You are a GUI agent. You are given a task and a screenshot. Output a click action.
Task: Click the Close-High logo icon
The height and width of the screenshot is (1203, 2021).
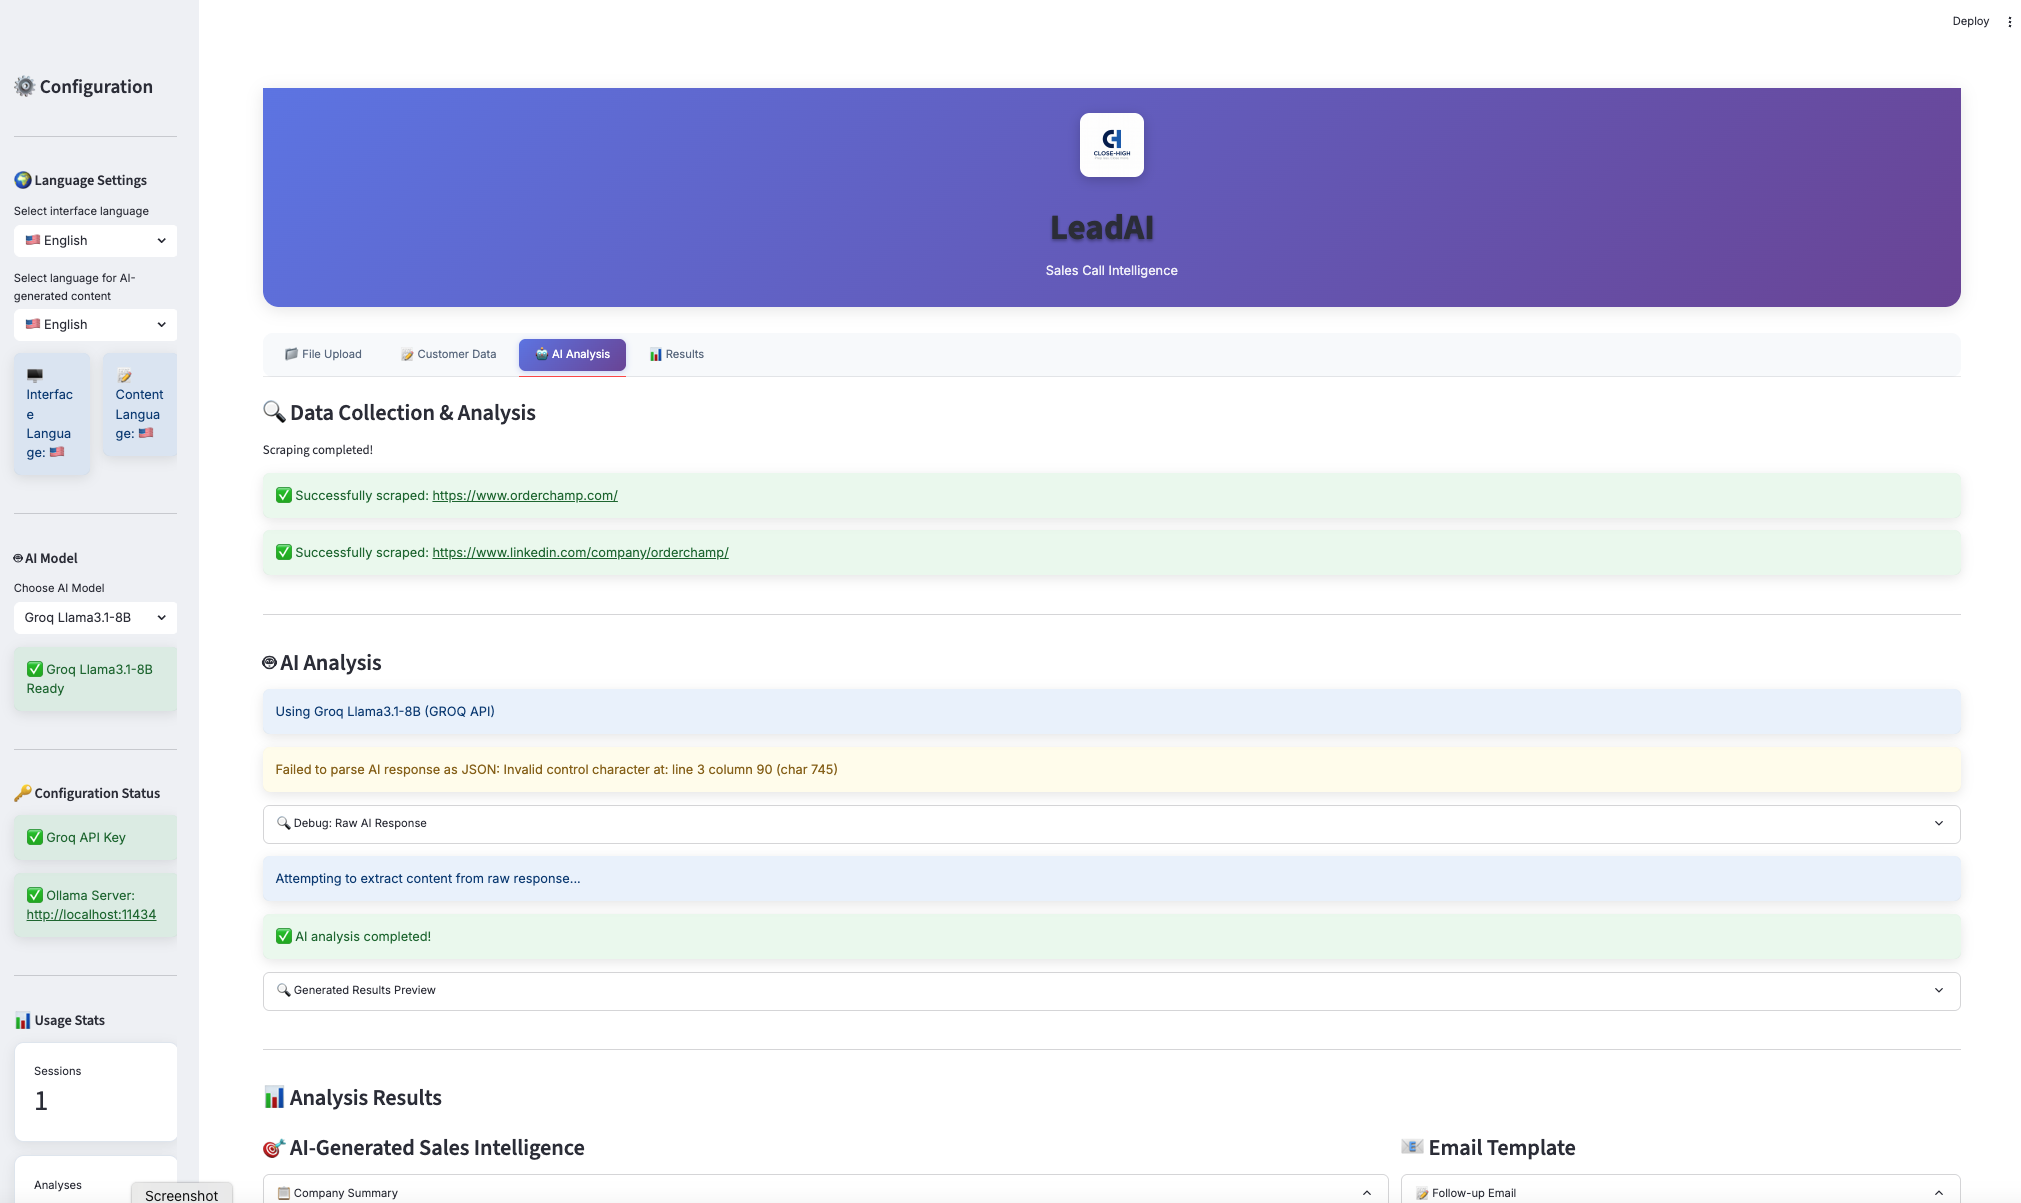click(1111, 145)
